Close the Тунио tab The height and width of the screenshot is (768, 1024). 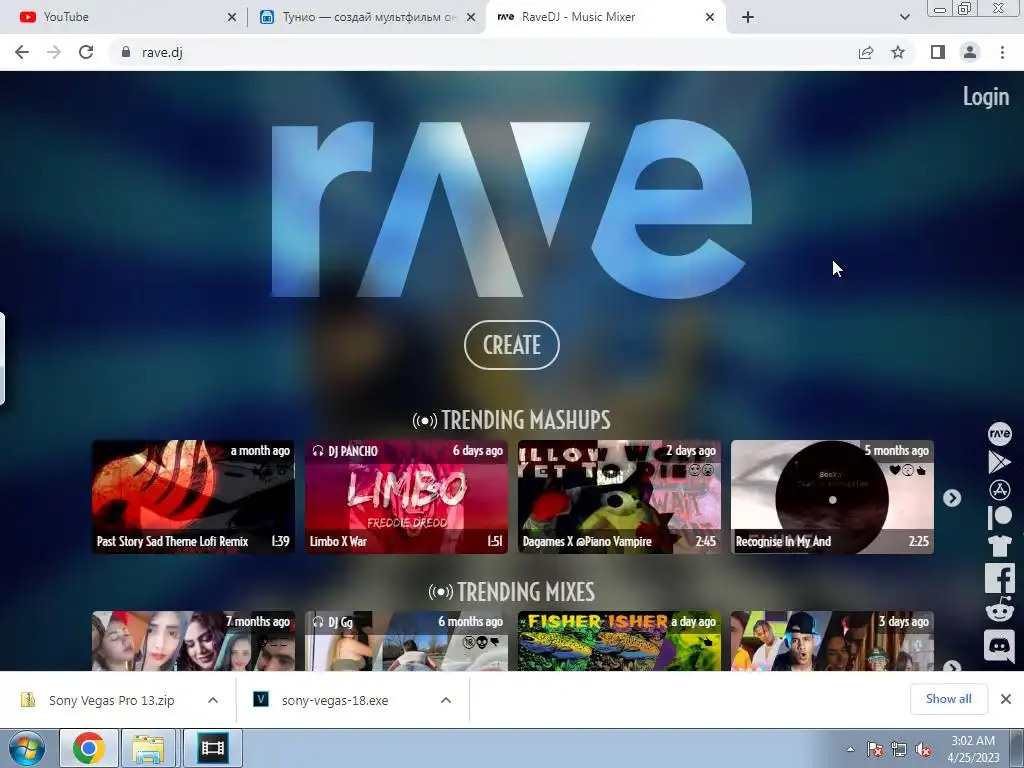click(471, 17)
